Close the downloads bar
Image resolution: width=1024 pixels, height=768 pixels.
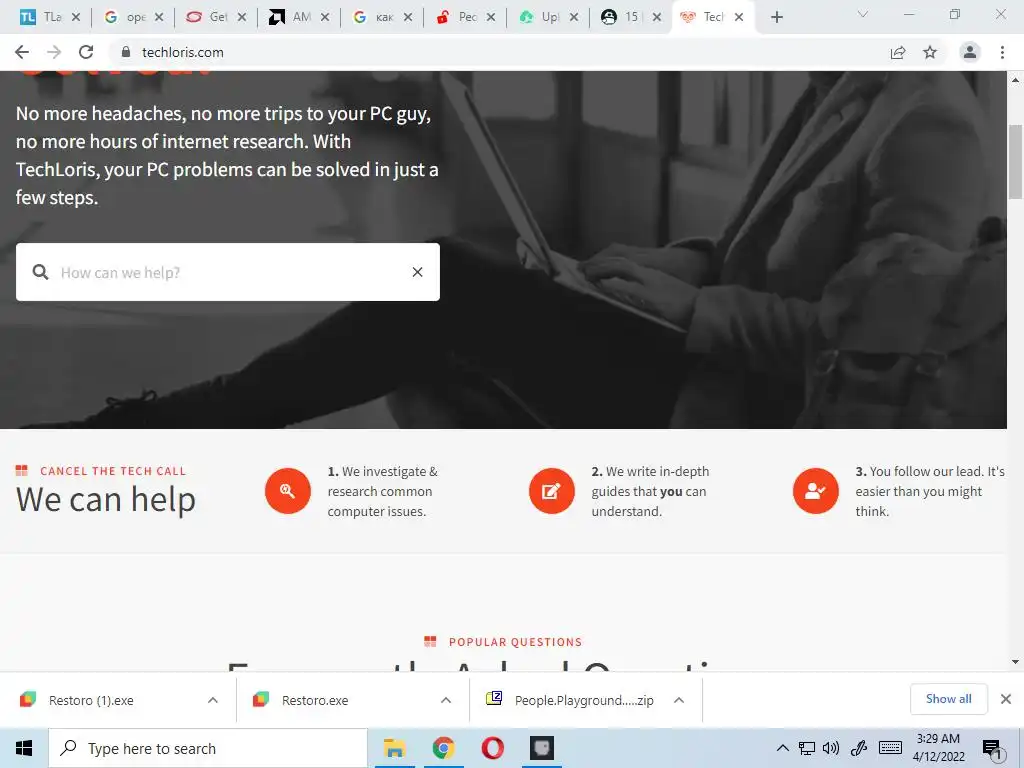pyautogui.click(x=1006, y=699)
